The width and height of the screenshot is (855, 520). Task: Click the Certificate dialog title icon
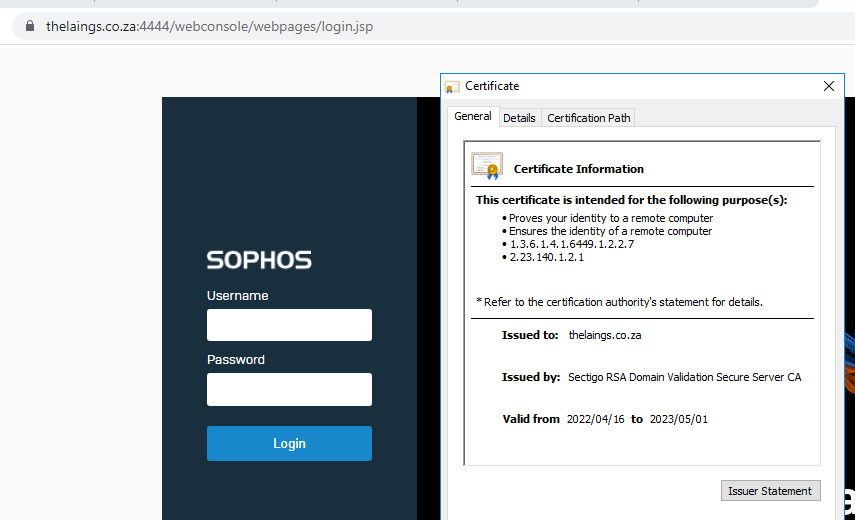coord(452,87)
